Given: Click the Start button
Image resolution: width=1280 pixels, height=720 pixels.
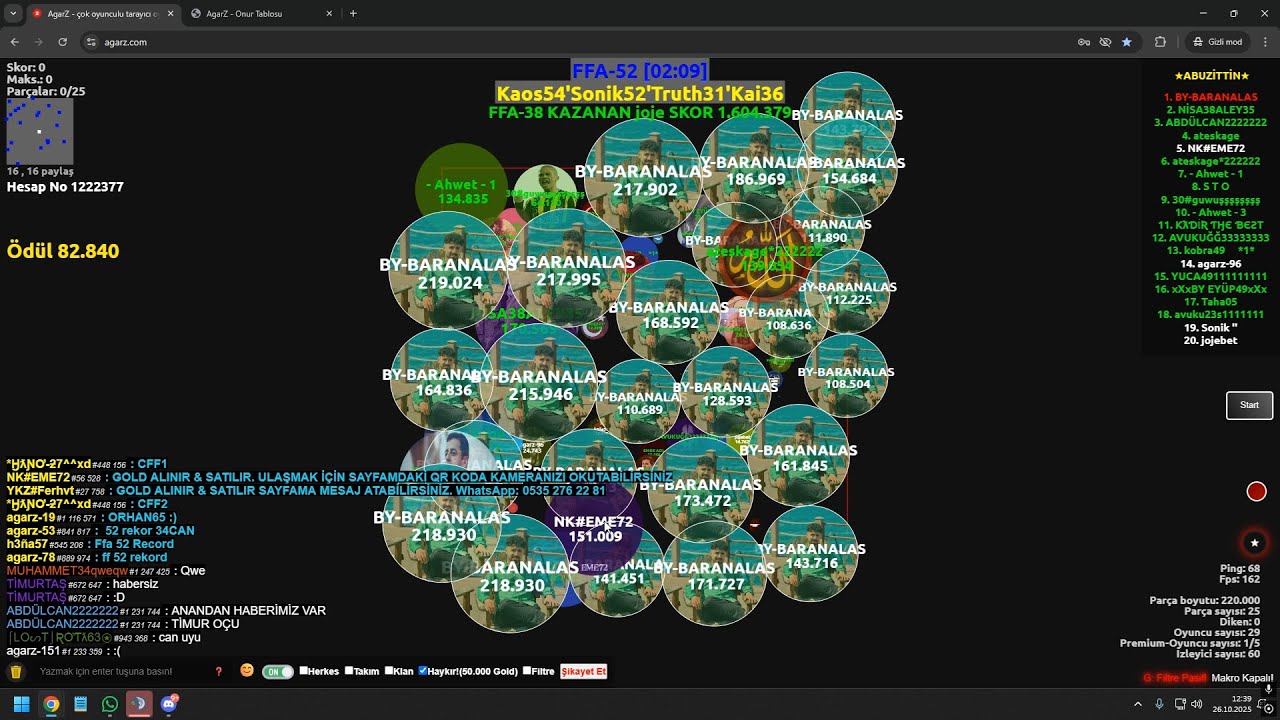Looking at the screenshot, I should pyautogui.click(x=1249, y=405).
